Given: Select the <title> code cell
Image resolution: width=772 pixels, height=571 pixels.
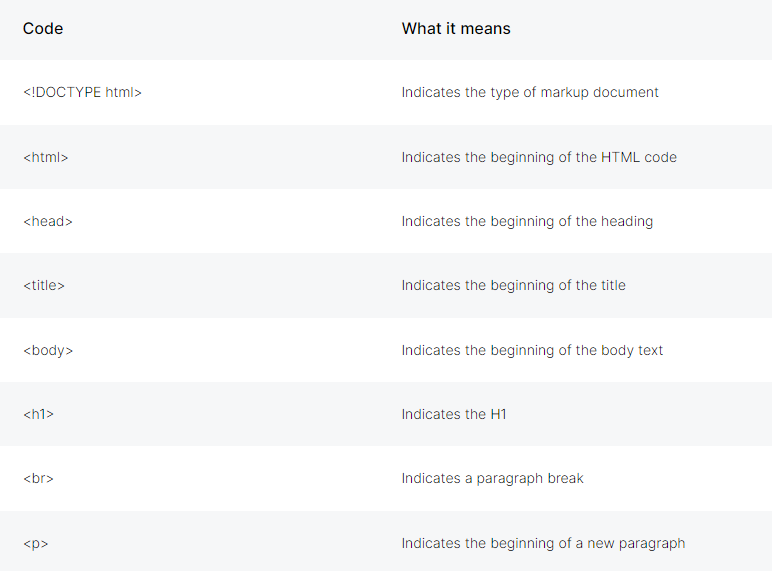Looking at the screenshot, I should 44,285.
